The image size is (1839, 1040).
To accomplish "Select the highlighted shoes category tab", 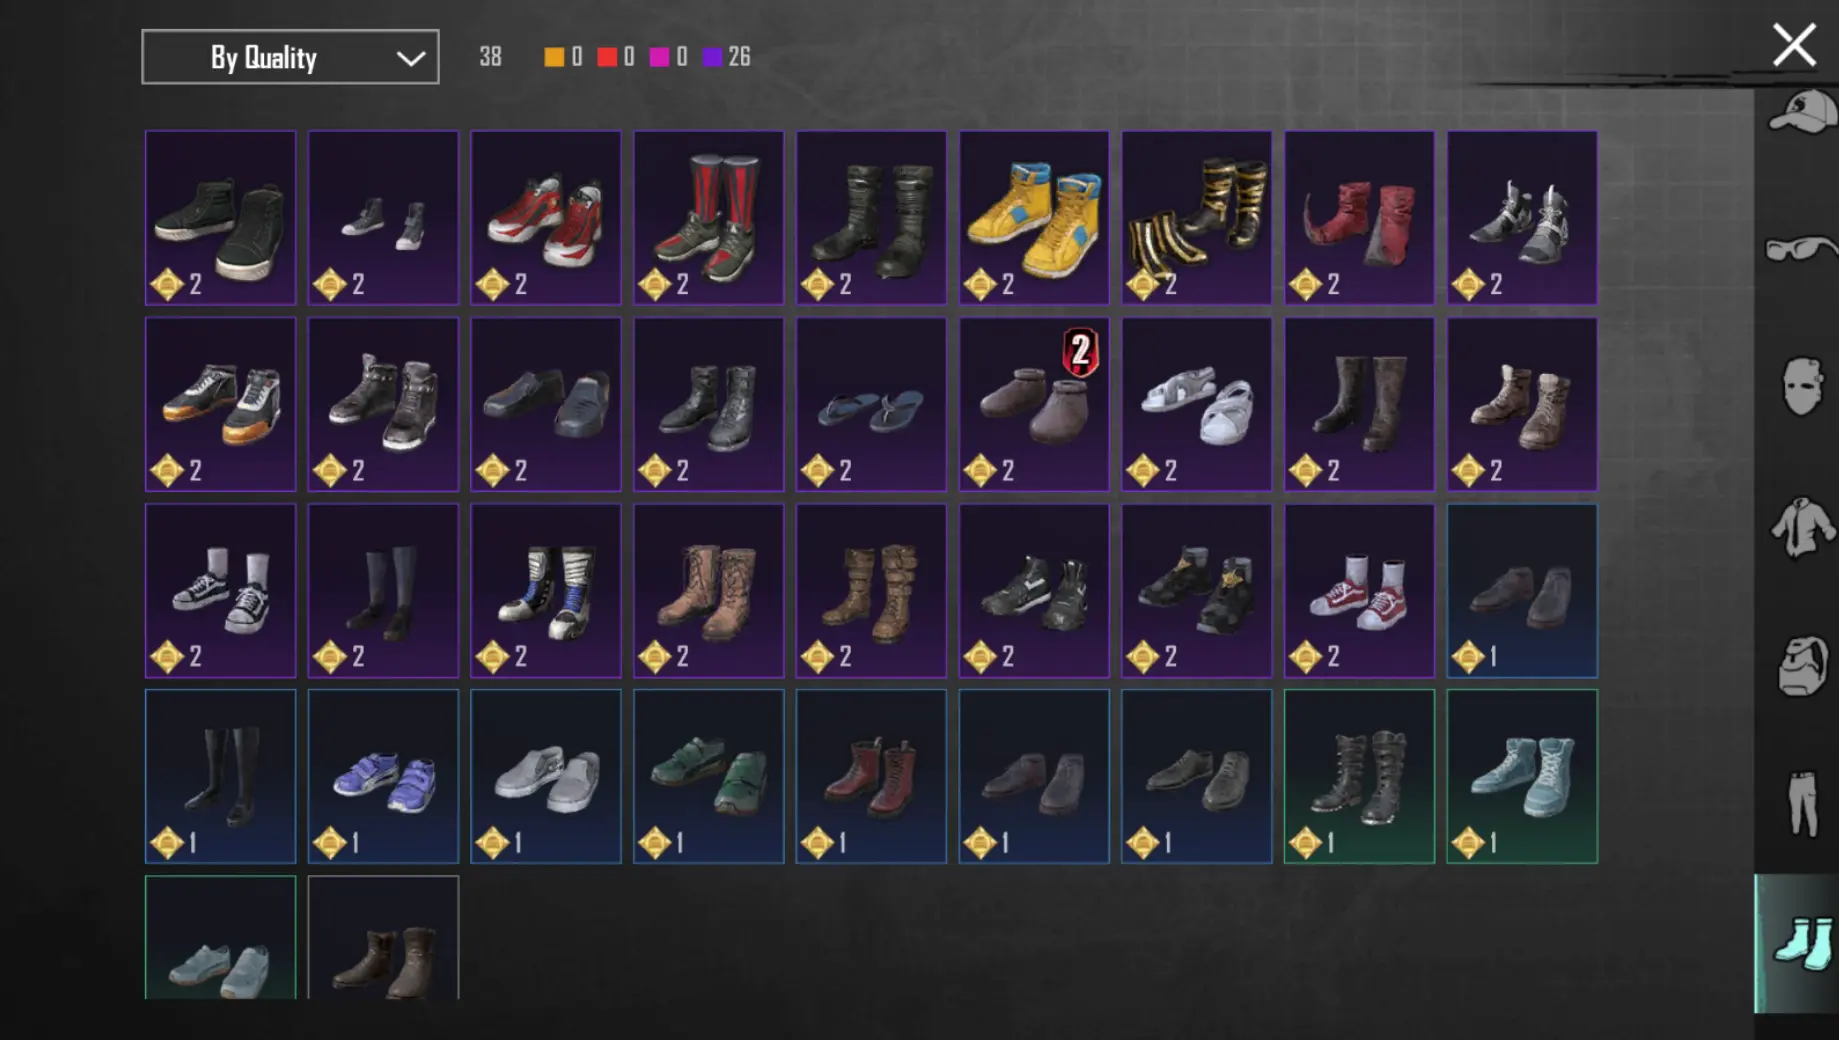I will (x=1798, y=944).
